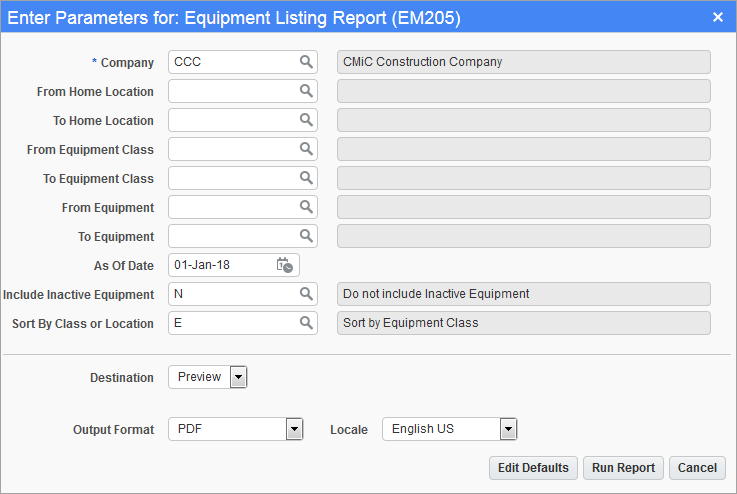The width and height of the screenshot is (737, 494).
Task: Cancel the report parameters dialog
Action: (697, 468)
